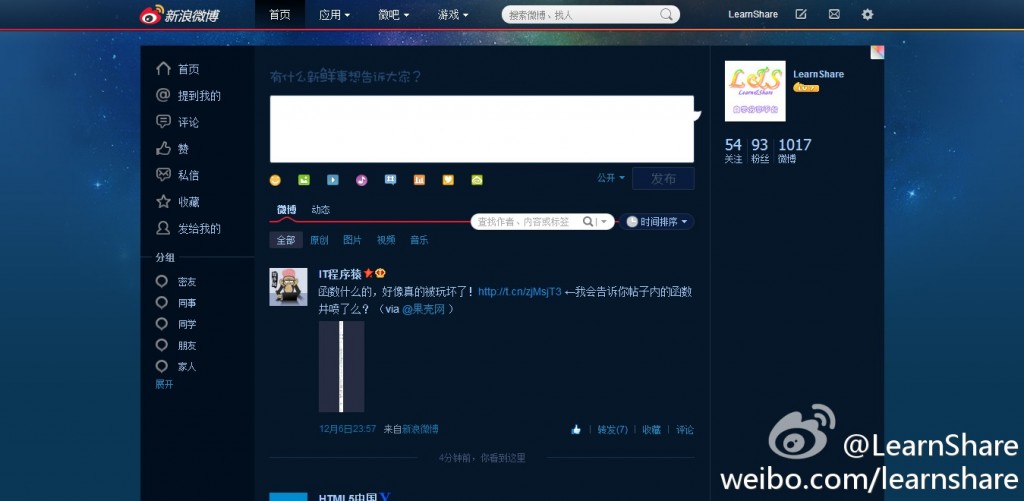Like the IT程序猿 post with thumbs-up icon

click(575, 430)
